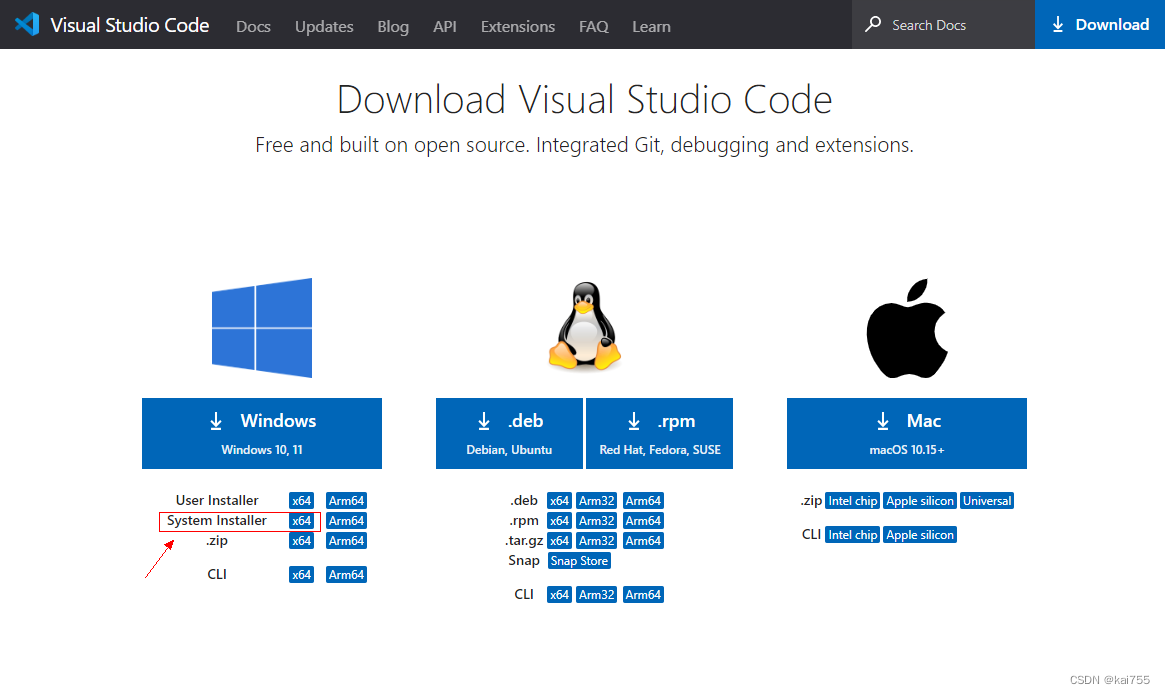1165x694 pixels.
Task: Select Arm32 for Linux .tar.gz
Action: (597, 541)
